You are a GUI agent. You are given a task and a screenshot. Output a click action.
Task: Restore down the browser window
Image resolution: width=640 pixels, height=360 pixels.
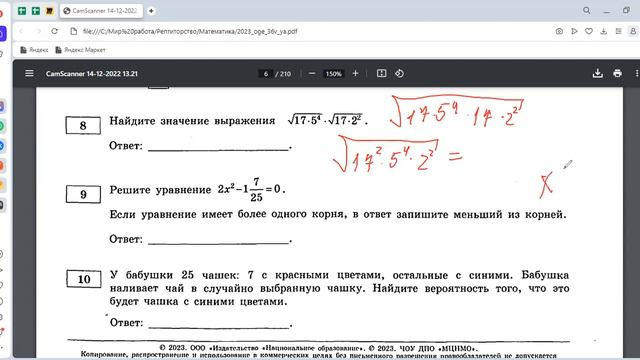point(626,11)
